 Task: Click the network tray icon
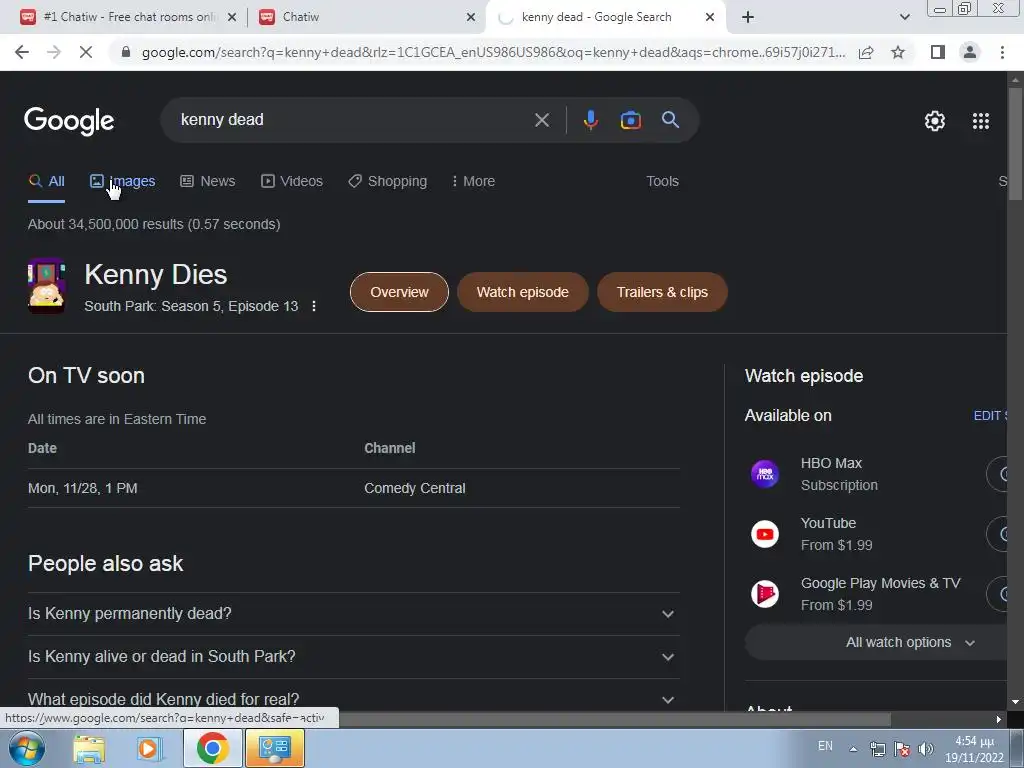point(878,749)
